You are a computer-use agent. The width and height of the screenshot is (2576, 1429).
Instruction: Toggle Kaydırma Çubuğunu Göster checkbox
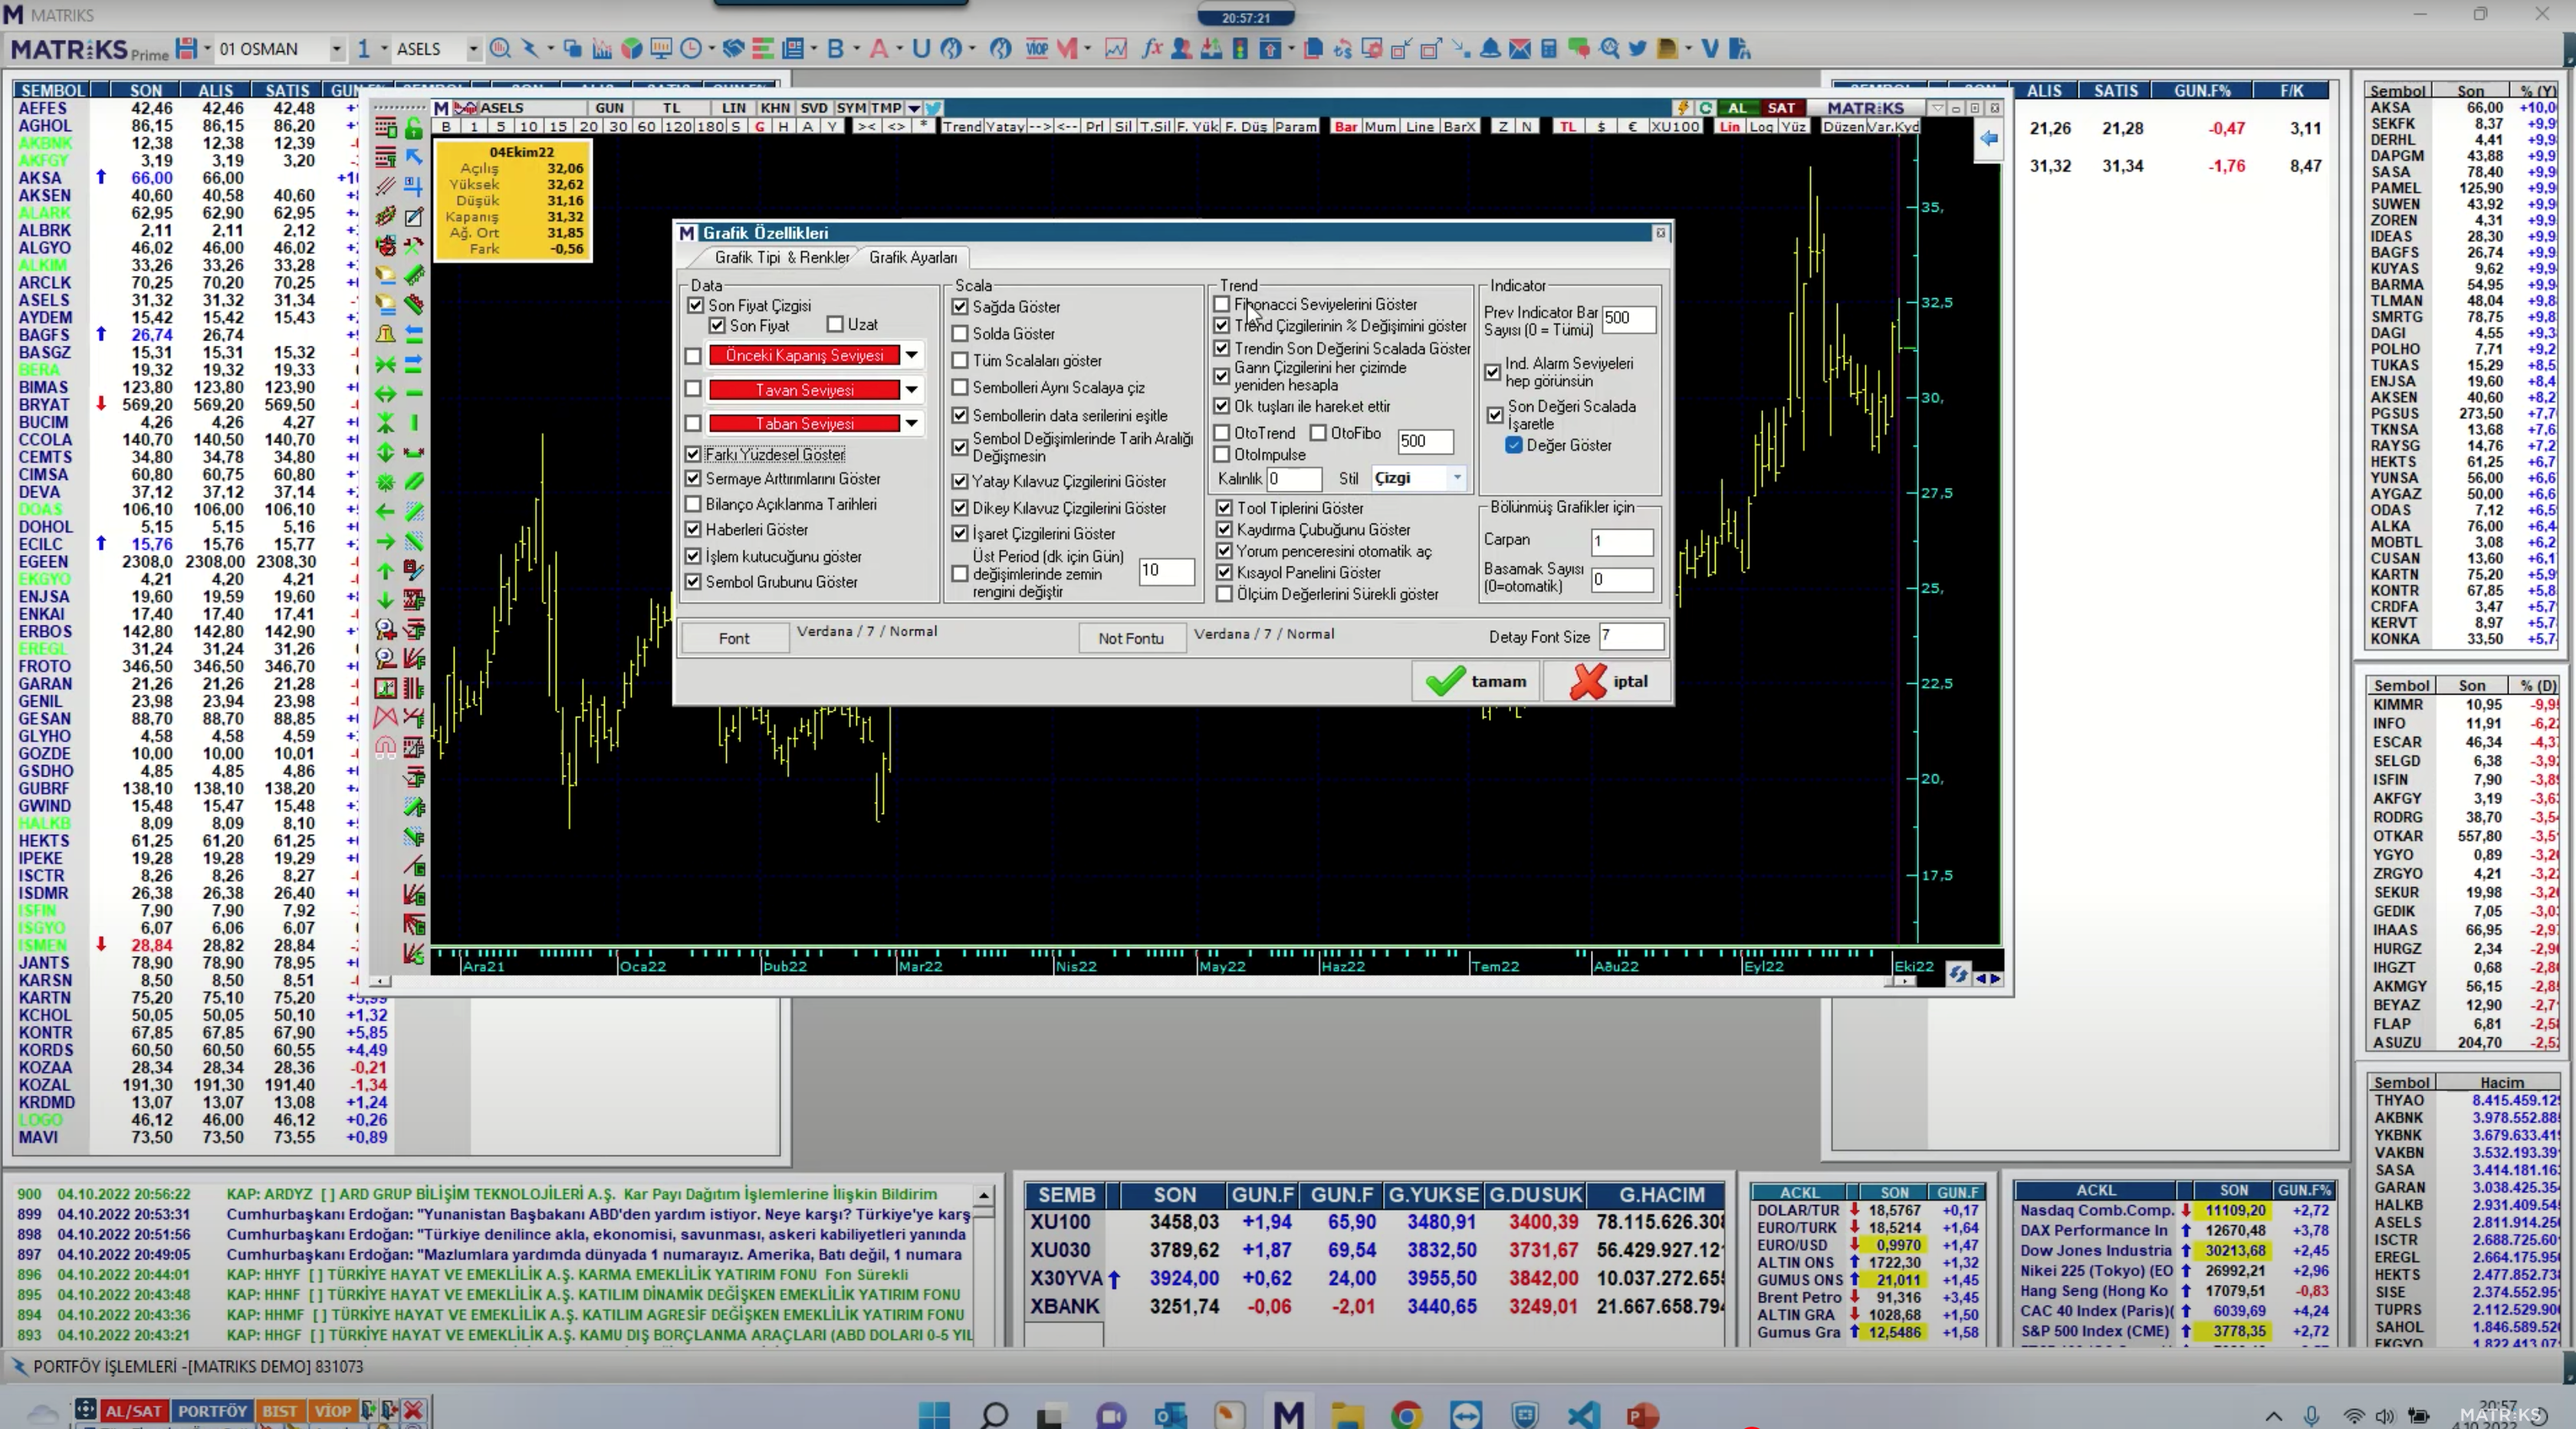(x=1224, y=529)
